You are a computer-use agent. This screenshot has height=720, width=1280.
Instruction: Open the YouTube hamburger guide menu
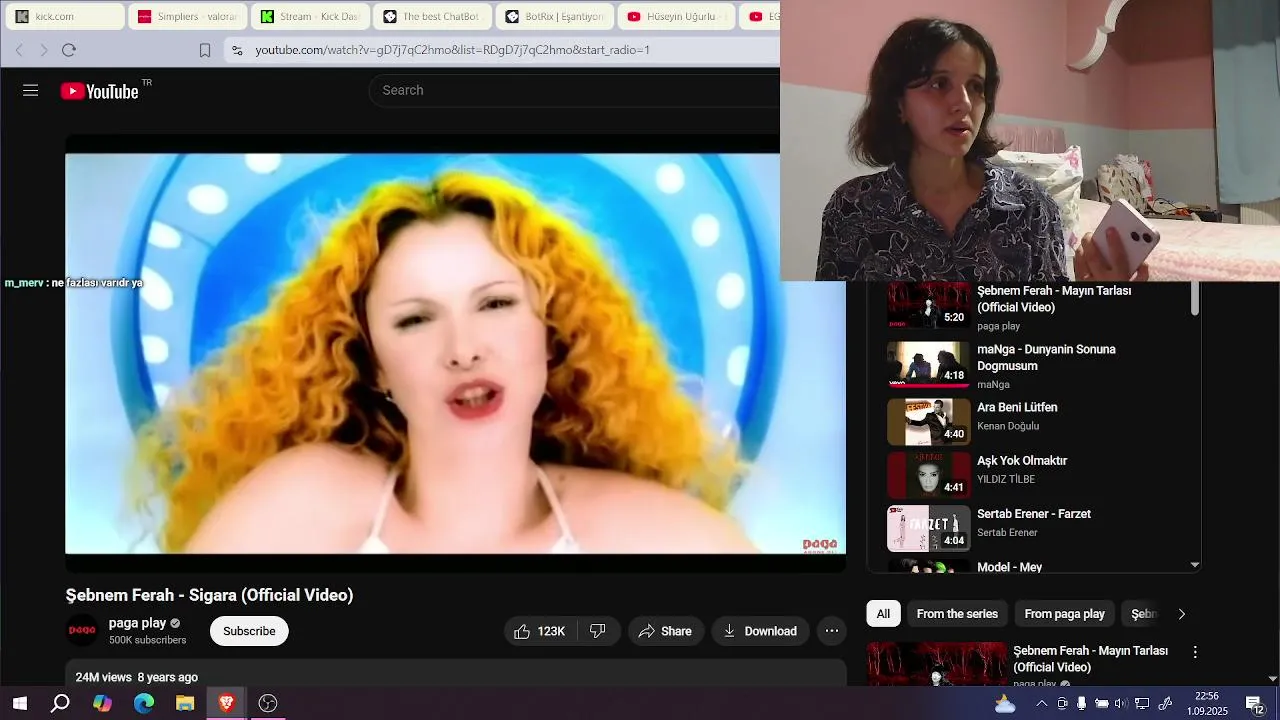[30, 91]
